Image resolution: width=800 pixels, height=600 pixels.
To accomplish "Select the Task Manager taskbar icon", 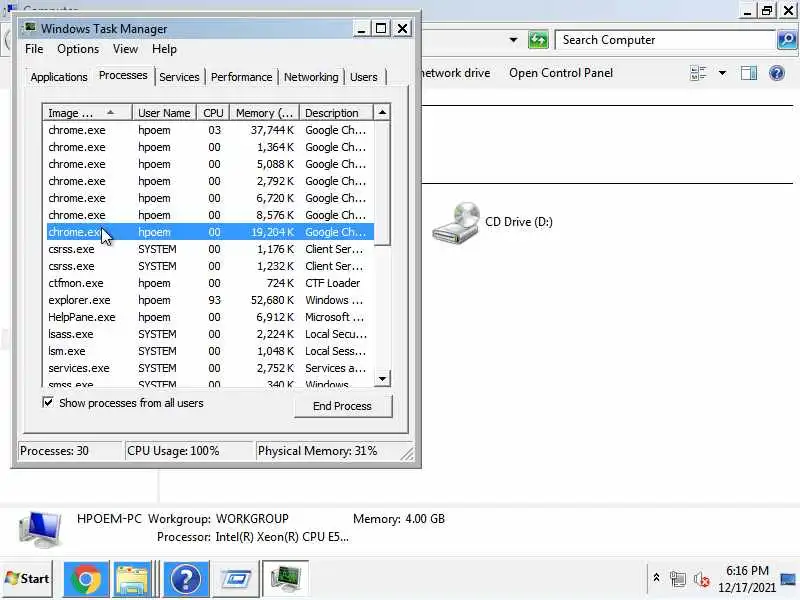I will [285, 579].
